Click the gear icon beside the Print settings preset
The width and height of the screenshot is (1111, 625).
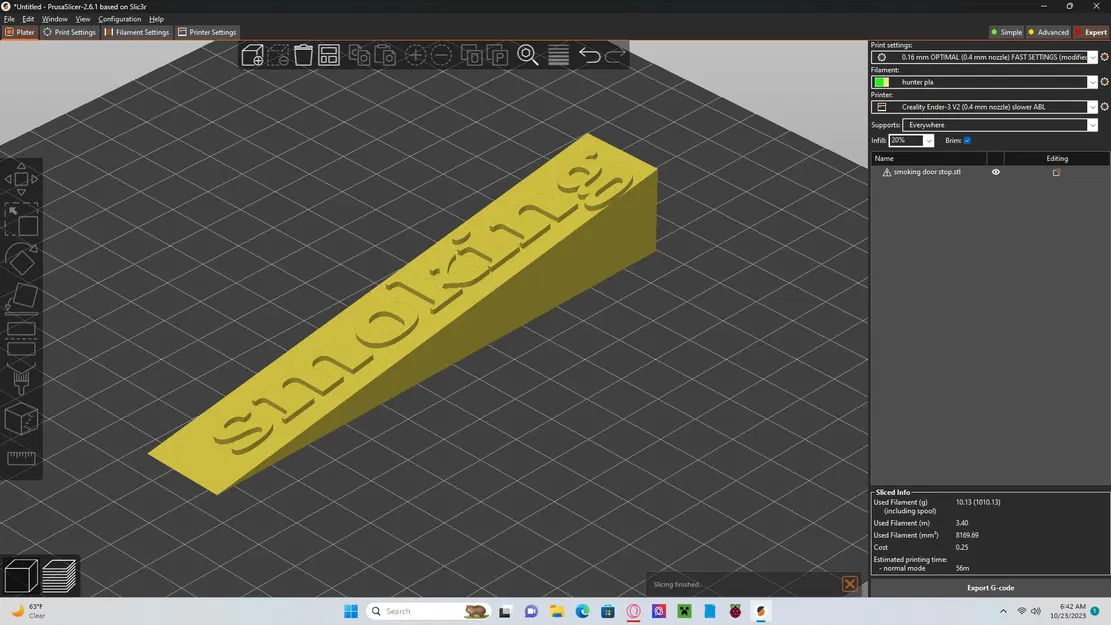[1104, 57]
